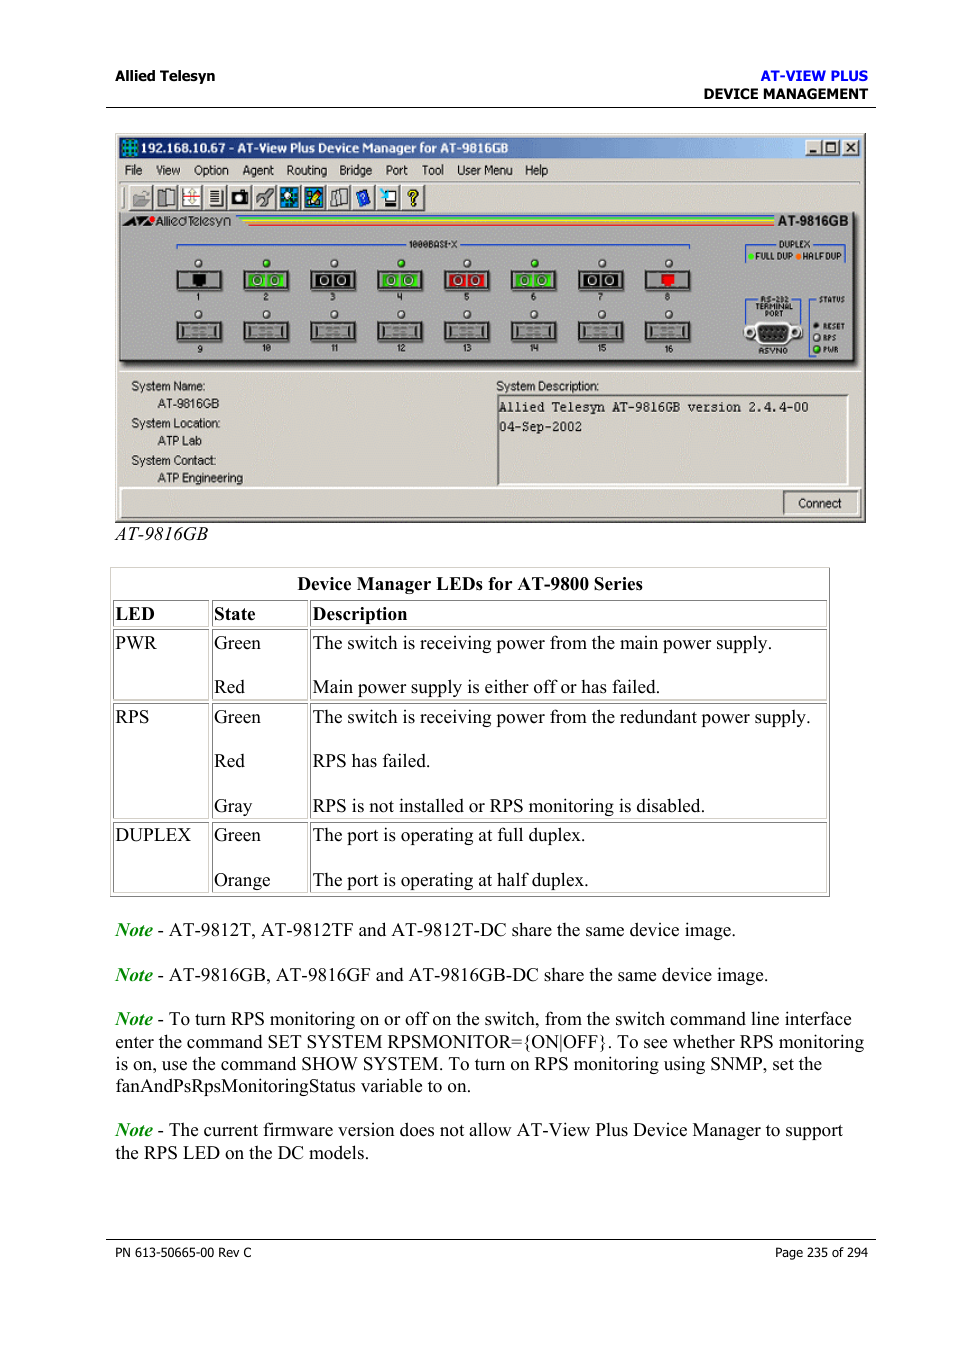Open the File menu
954x1351 pixels.
133,171
